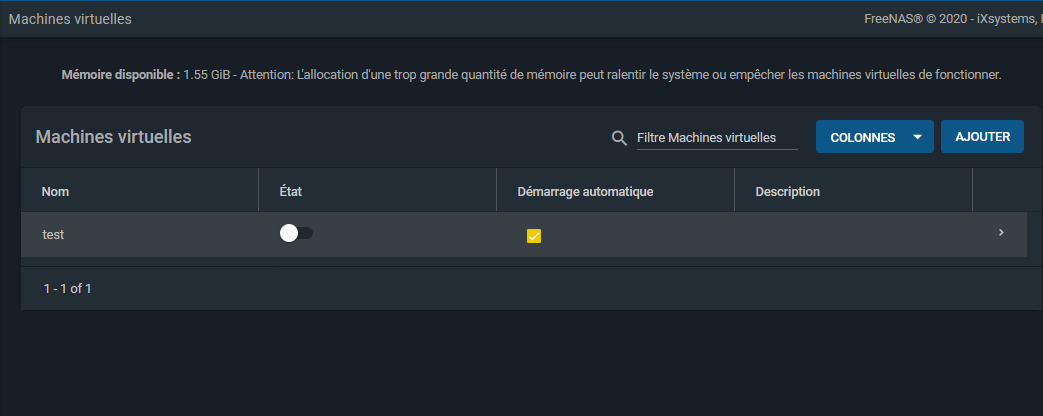Toggle the État switch for test
Screen dimensions: 1043x416
tap(296, 233)
